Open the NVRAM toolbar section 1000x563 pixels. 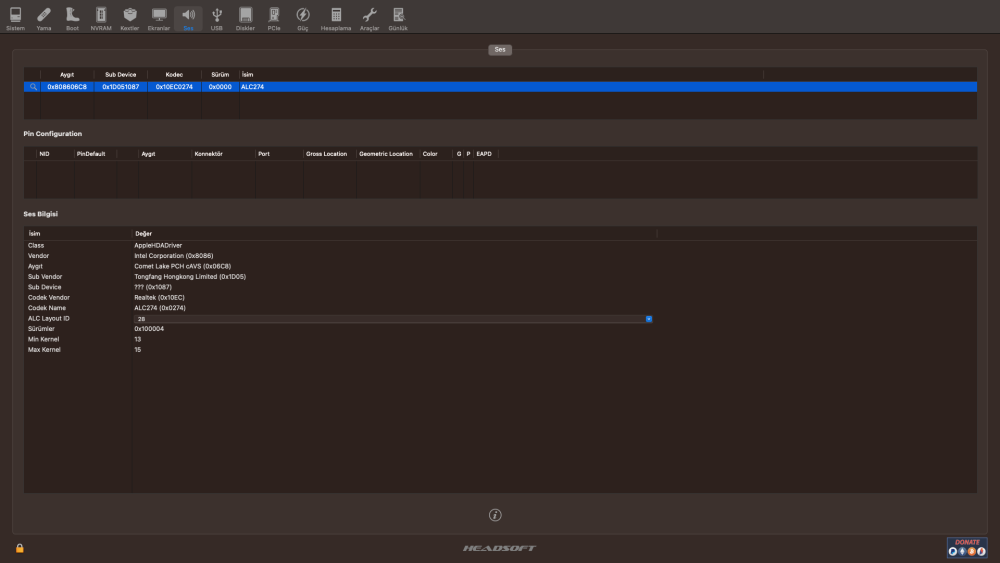click(101, 18)
